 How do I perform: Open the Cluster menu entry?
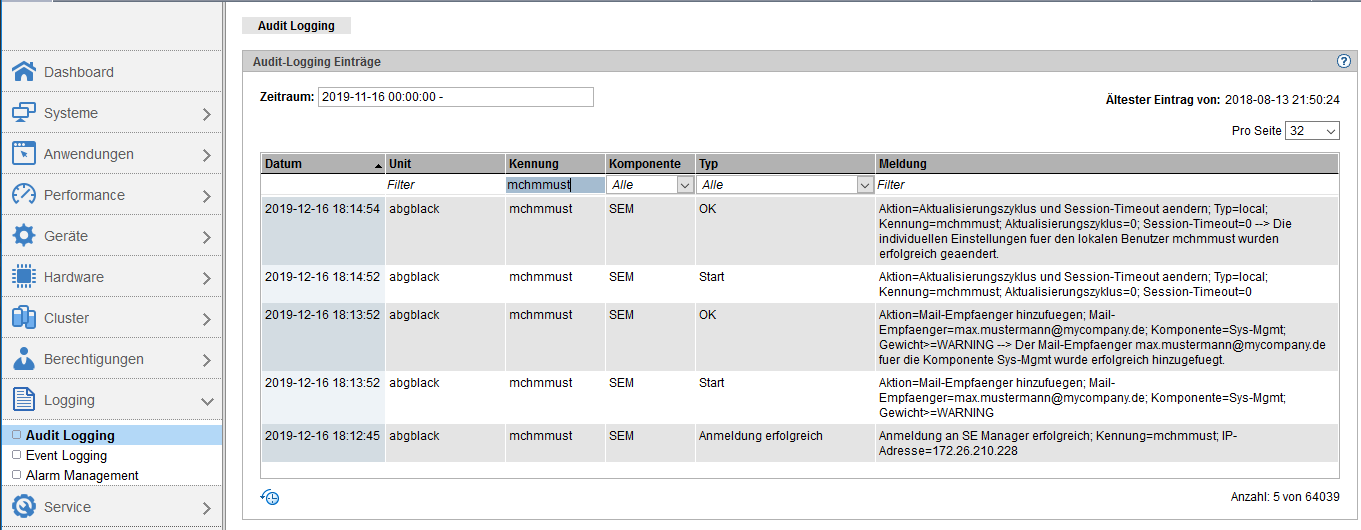coord(111,318)
